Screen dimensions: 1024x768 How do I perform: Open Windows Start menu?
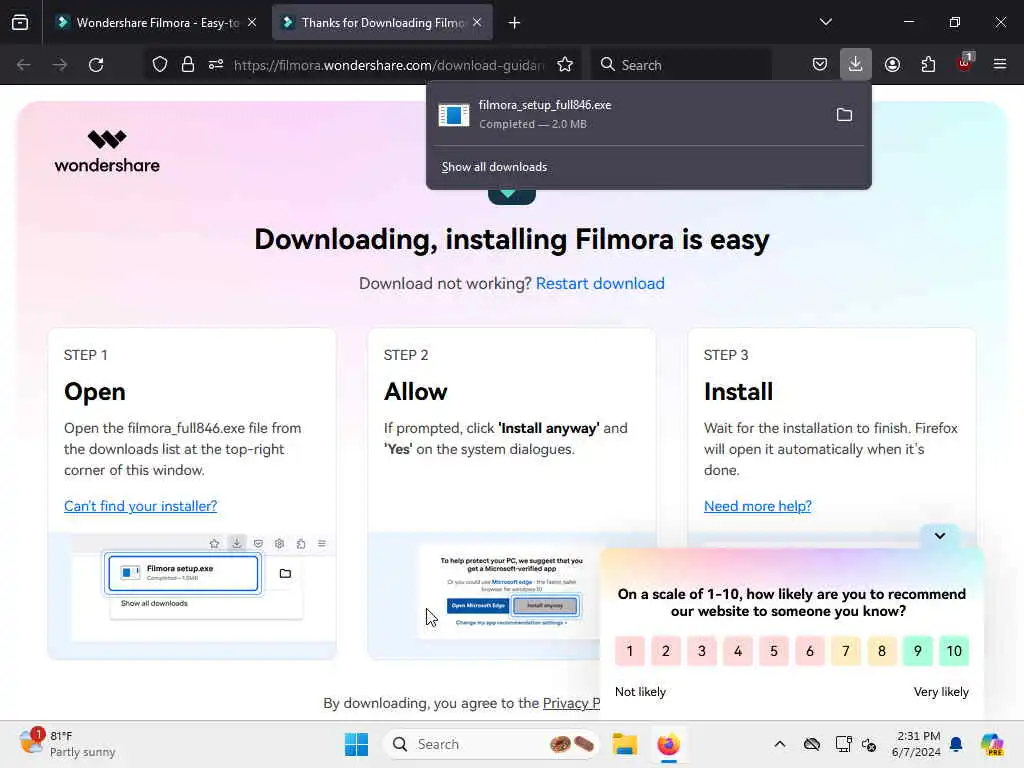[357, 744]
